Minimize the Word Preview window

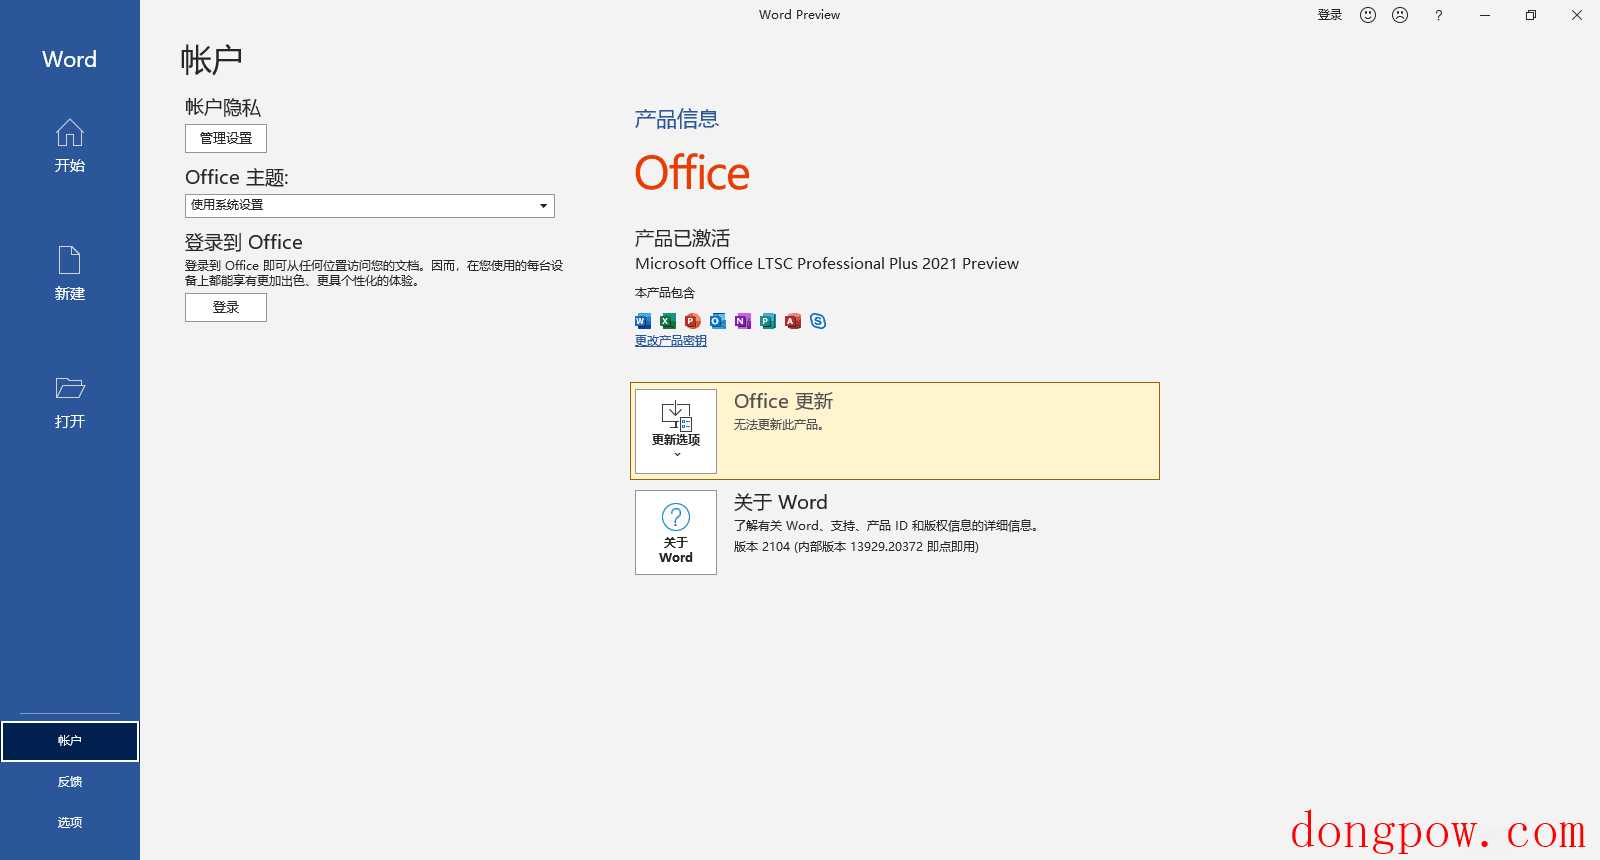[1485, 15]
